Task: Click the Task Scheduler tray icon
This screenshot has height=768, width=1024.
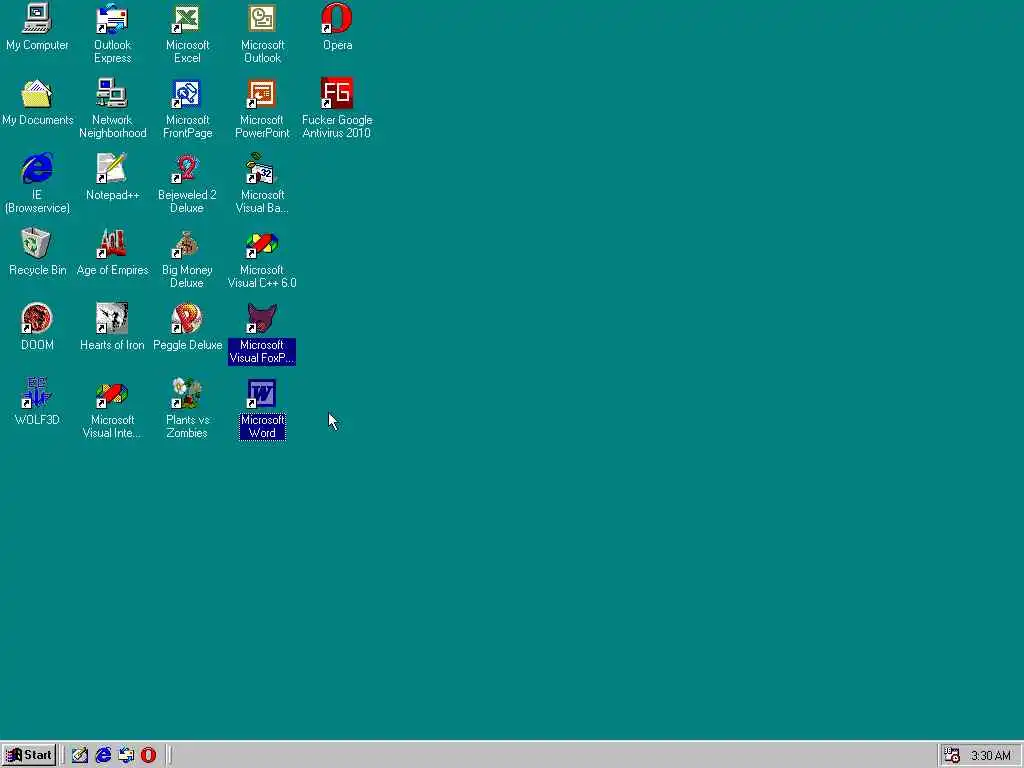Action: tap(952, 756)
